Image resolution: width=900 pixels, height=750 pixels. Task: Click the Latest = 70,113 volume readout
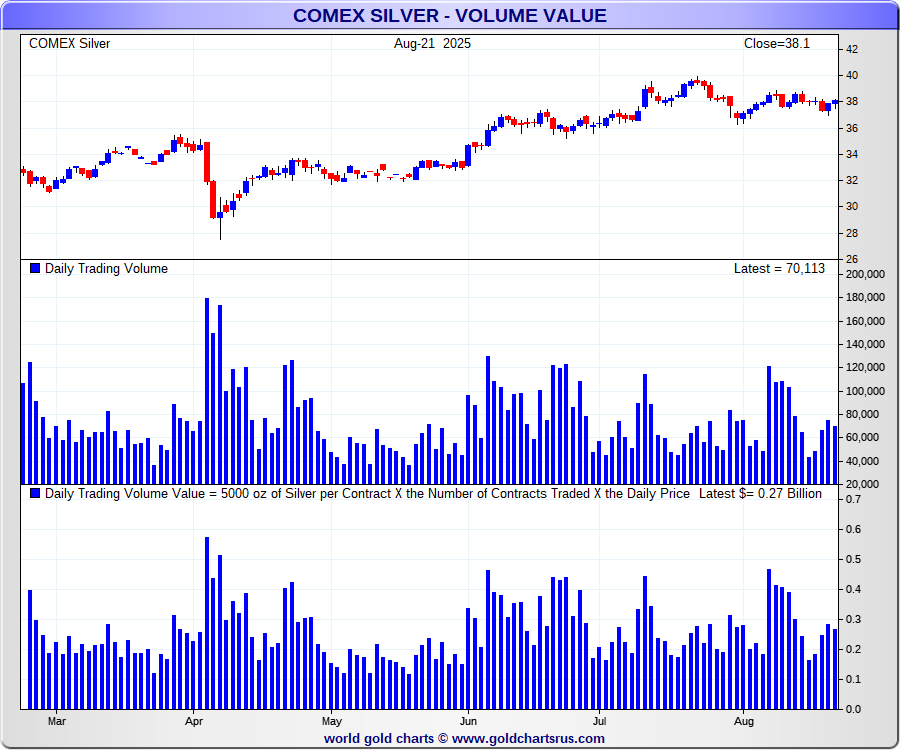779,268
